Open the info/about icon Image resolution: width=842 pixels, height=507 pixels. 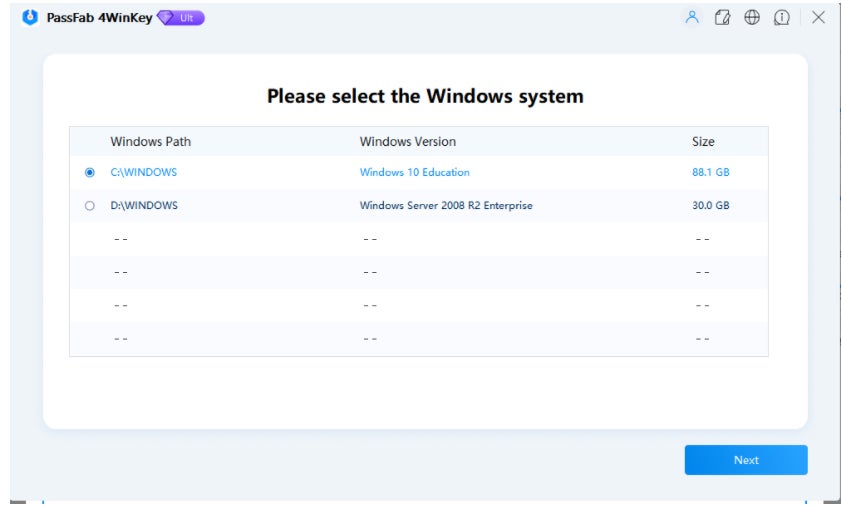pyautogui.click(x=781, y=17)
